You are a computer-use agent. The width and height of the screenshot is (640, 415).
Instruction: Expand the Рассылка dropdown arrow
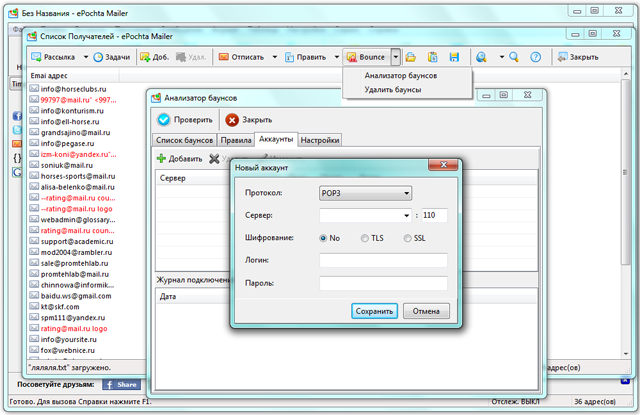86,57
